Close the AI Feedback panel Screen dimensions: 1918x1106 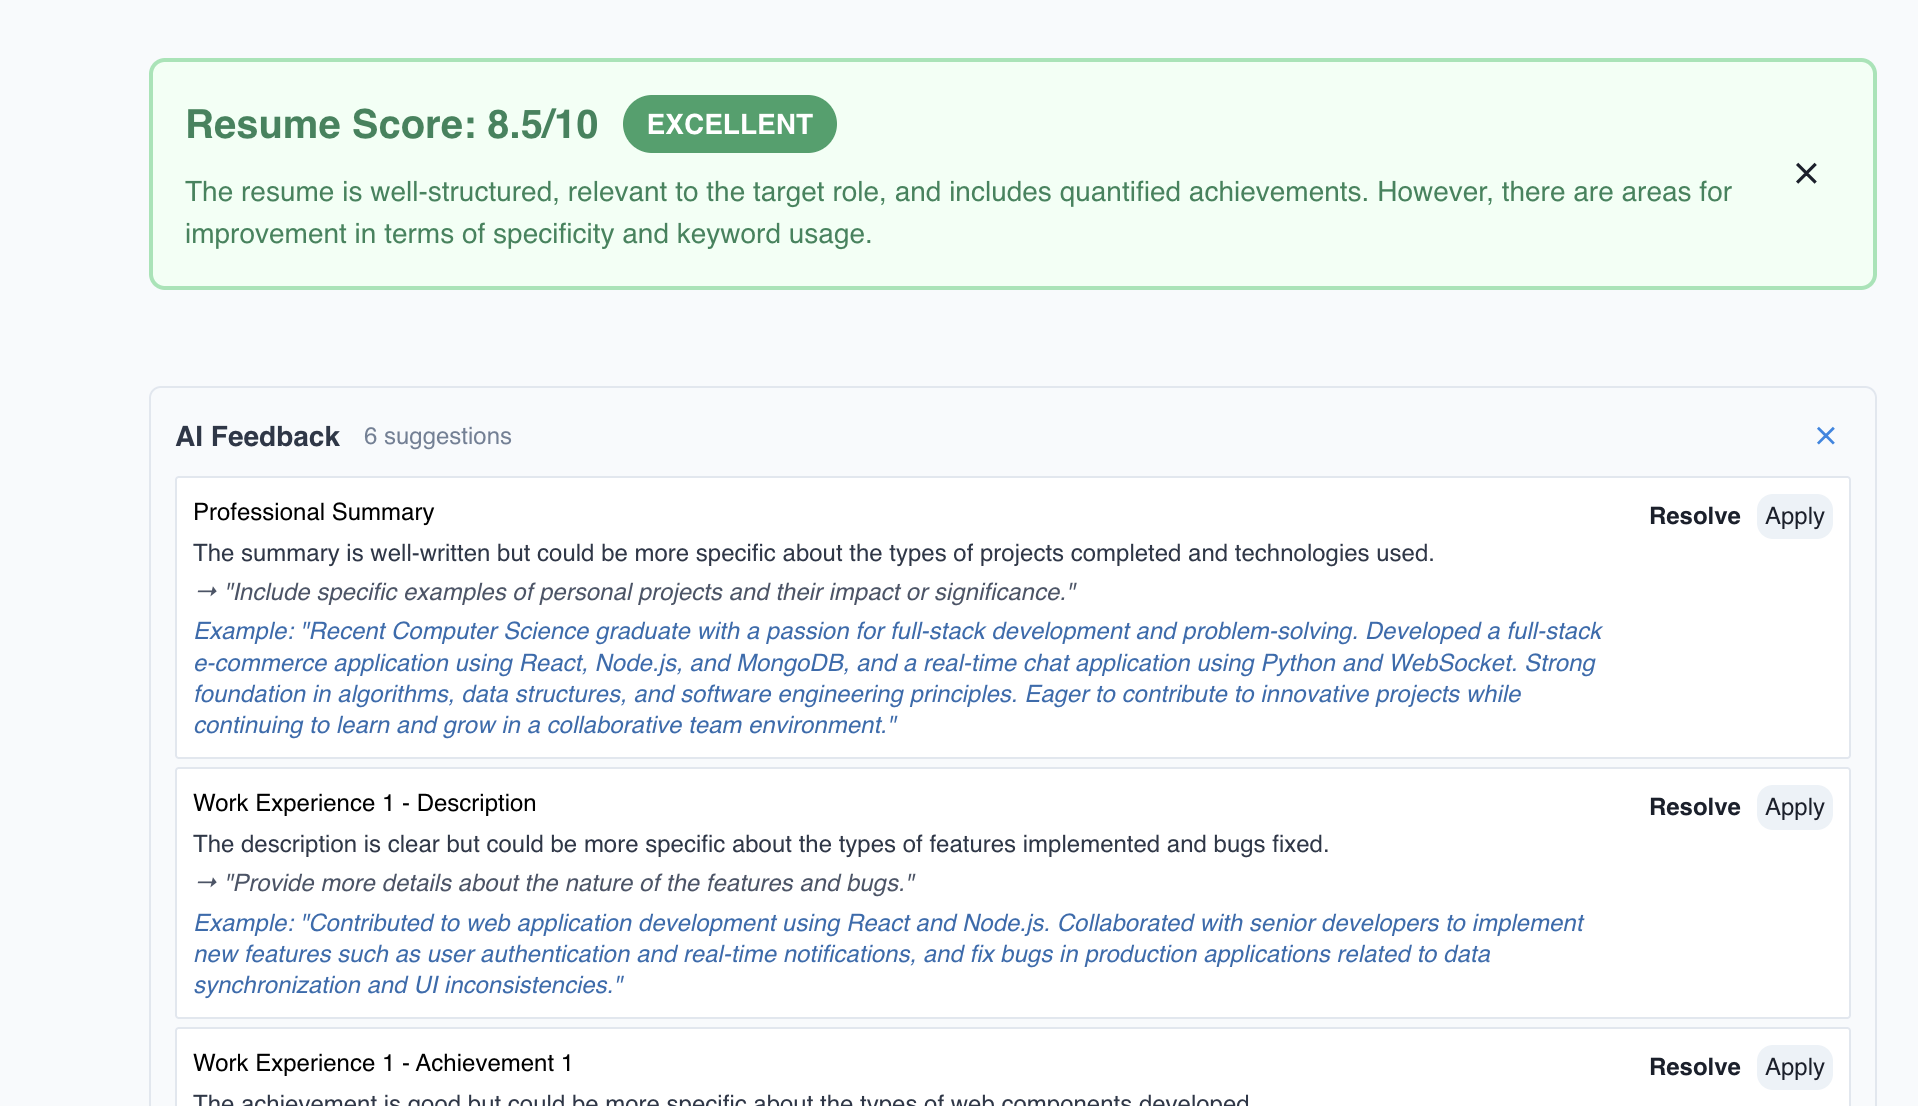pos(1825,436)
